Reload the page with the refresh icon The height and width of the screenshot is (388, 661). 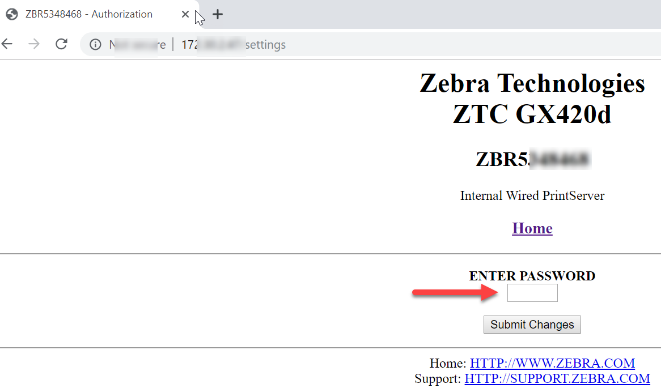point(62,44)
